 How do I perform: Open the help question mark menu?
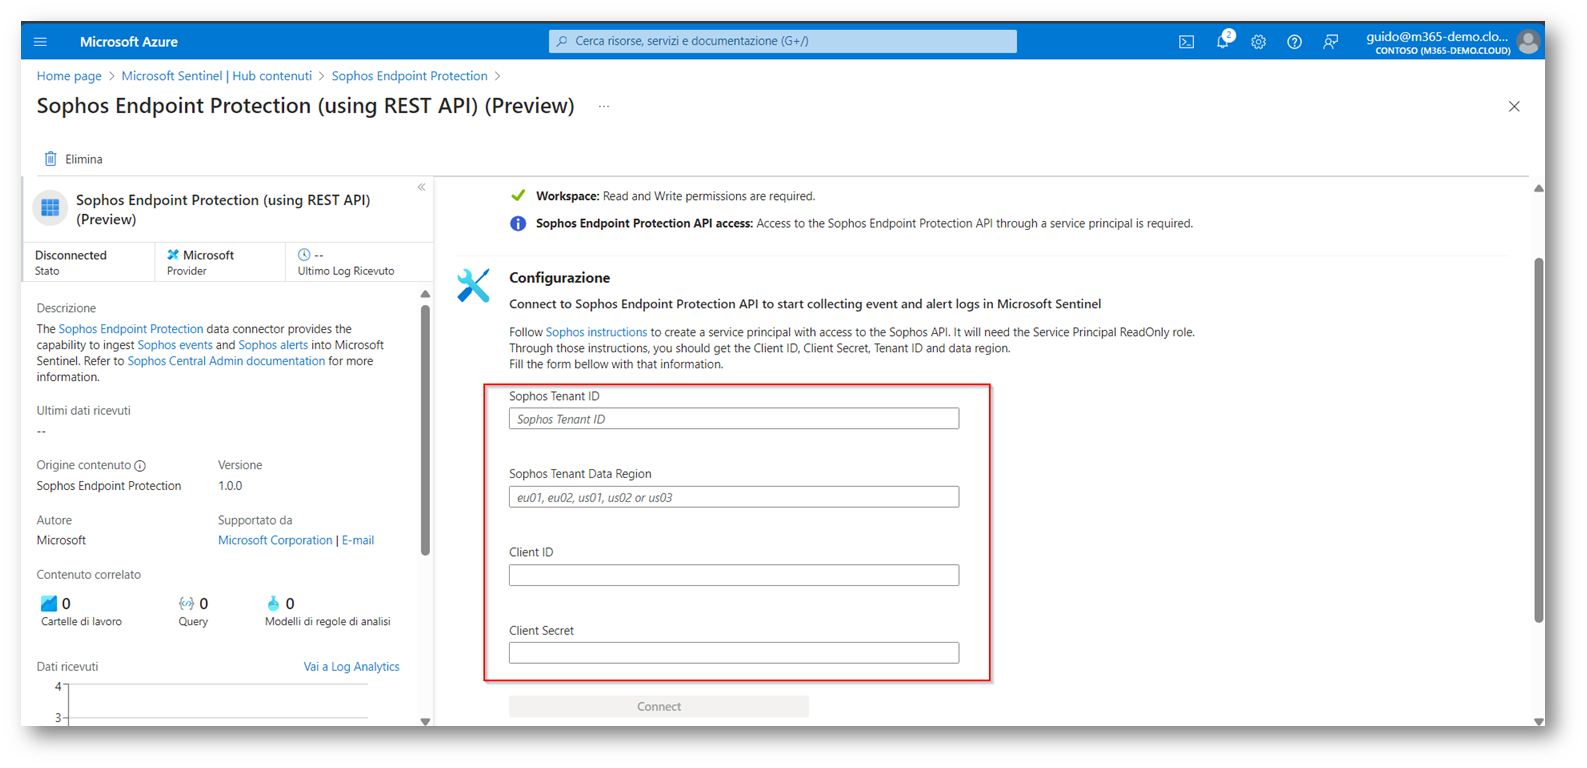click(1294, 42)
